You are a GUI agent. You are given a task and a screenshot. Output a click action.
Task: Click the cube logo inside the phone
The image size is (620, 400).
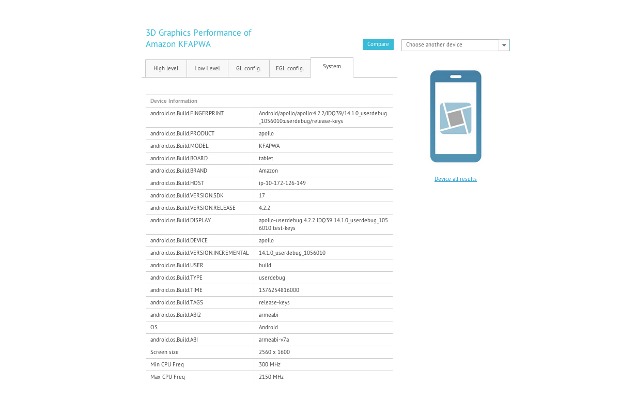(456, 118)
